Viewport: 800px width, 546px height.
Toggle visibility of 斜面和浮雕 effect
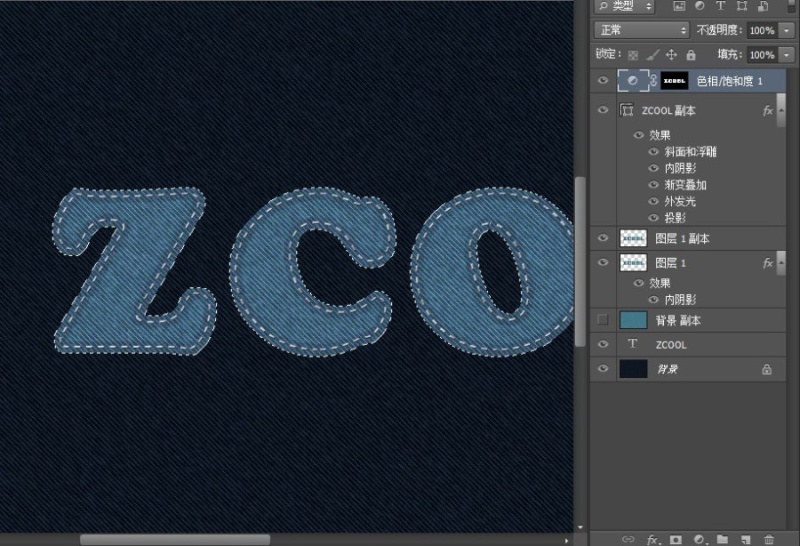654,152
